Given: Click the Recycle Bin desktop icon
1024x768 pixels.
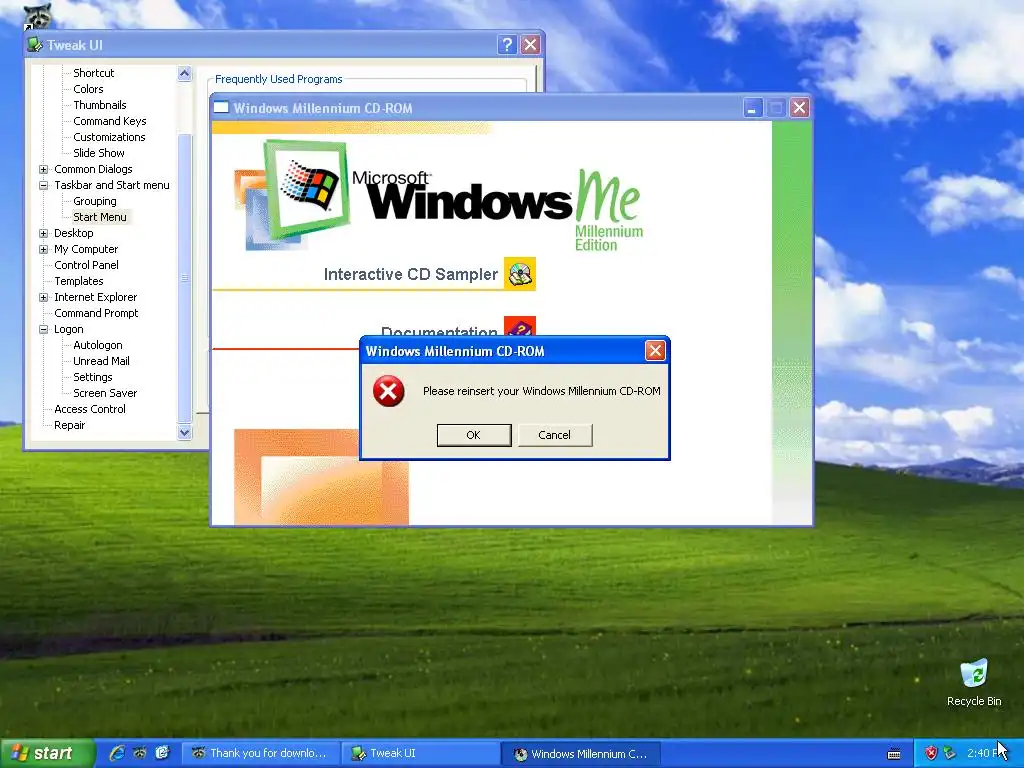Looking at the screenshot, I should (x=974, y=683).
